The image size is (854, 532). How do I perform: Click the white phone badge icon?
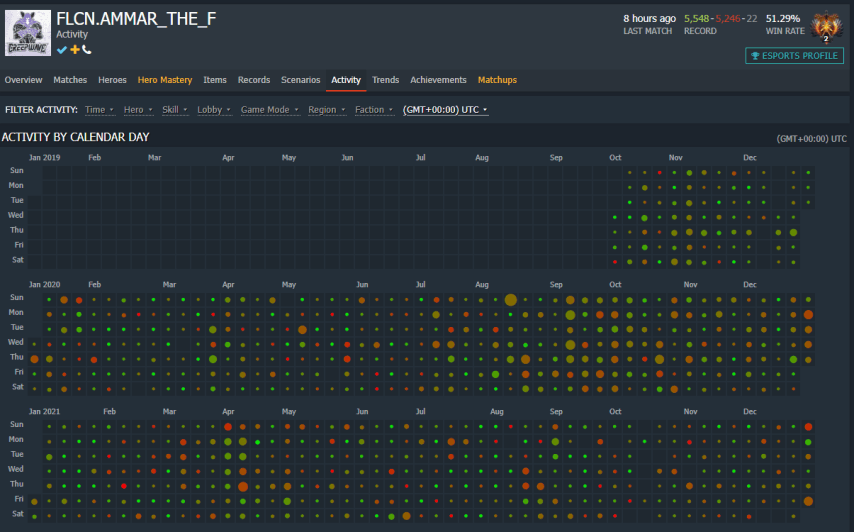(x=87, y=49)
